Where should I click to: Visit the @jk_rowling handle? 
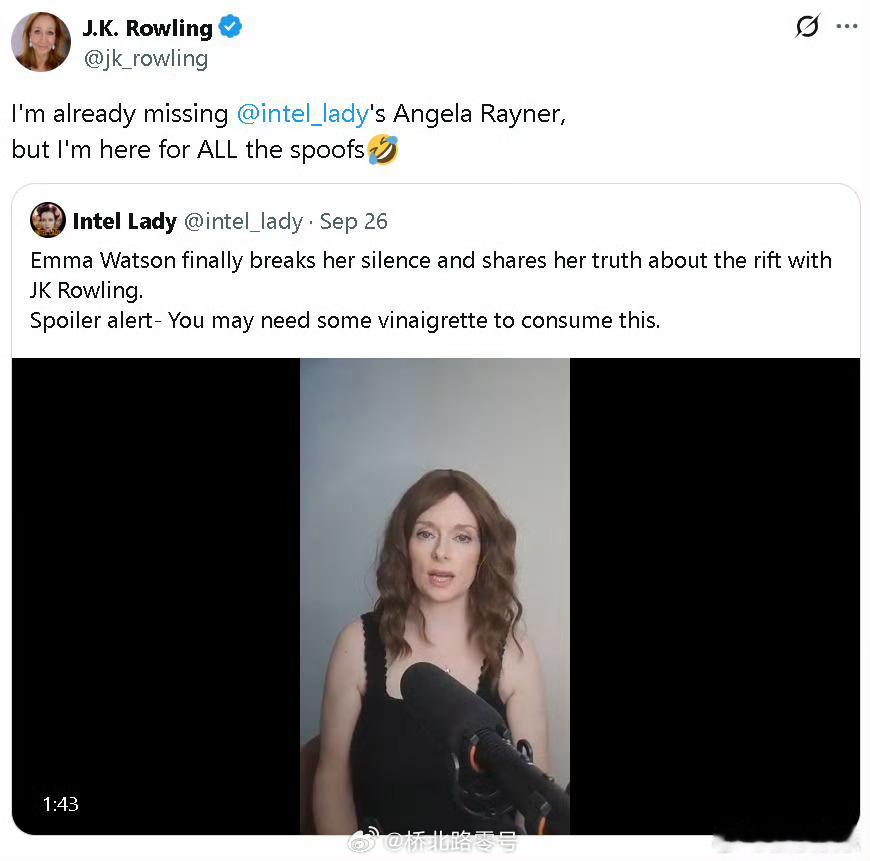pyautogui.click(x=146, y=59)
